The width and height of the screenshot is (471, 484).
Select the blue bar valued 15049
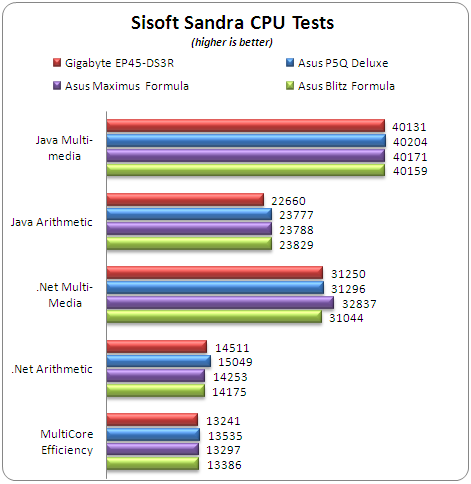159,361
